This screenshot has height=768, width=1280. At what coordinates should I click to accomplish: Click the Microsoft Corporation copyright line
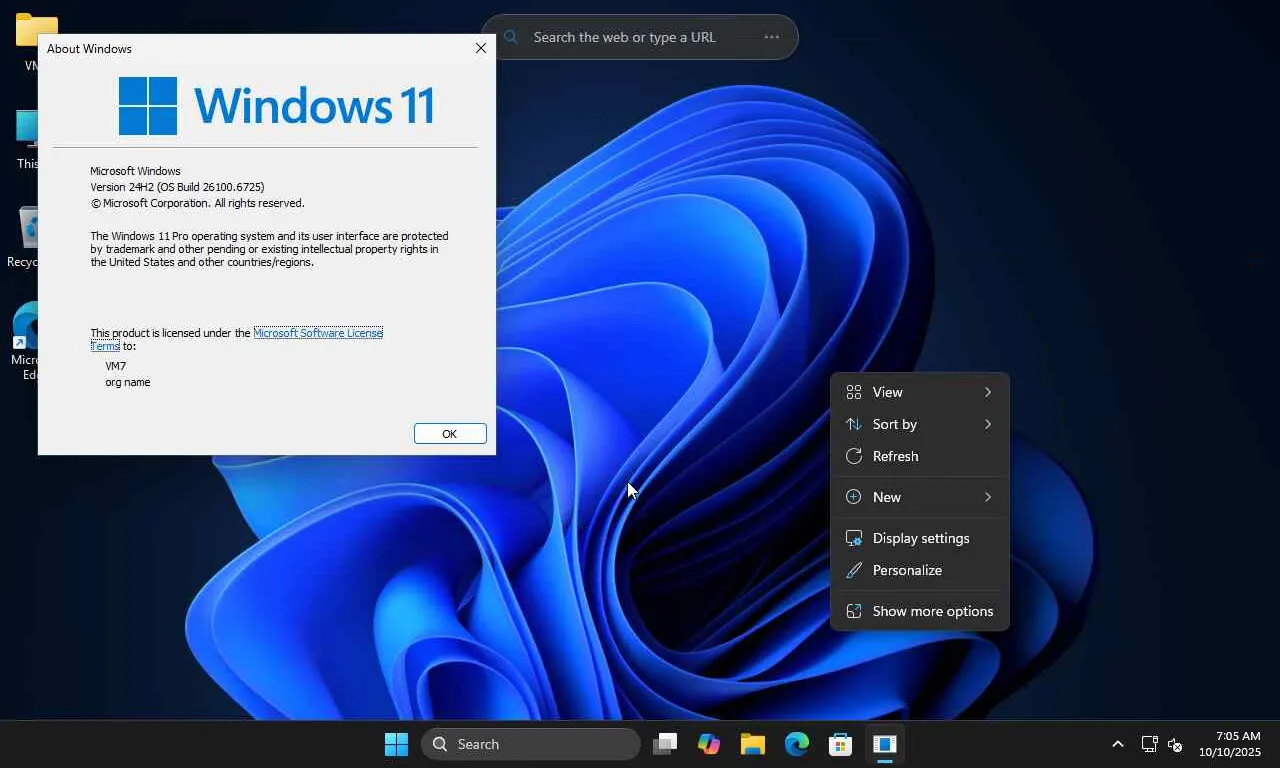tap(197, 203)
